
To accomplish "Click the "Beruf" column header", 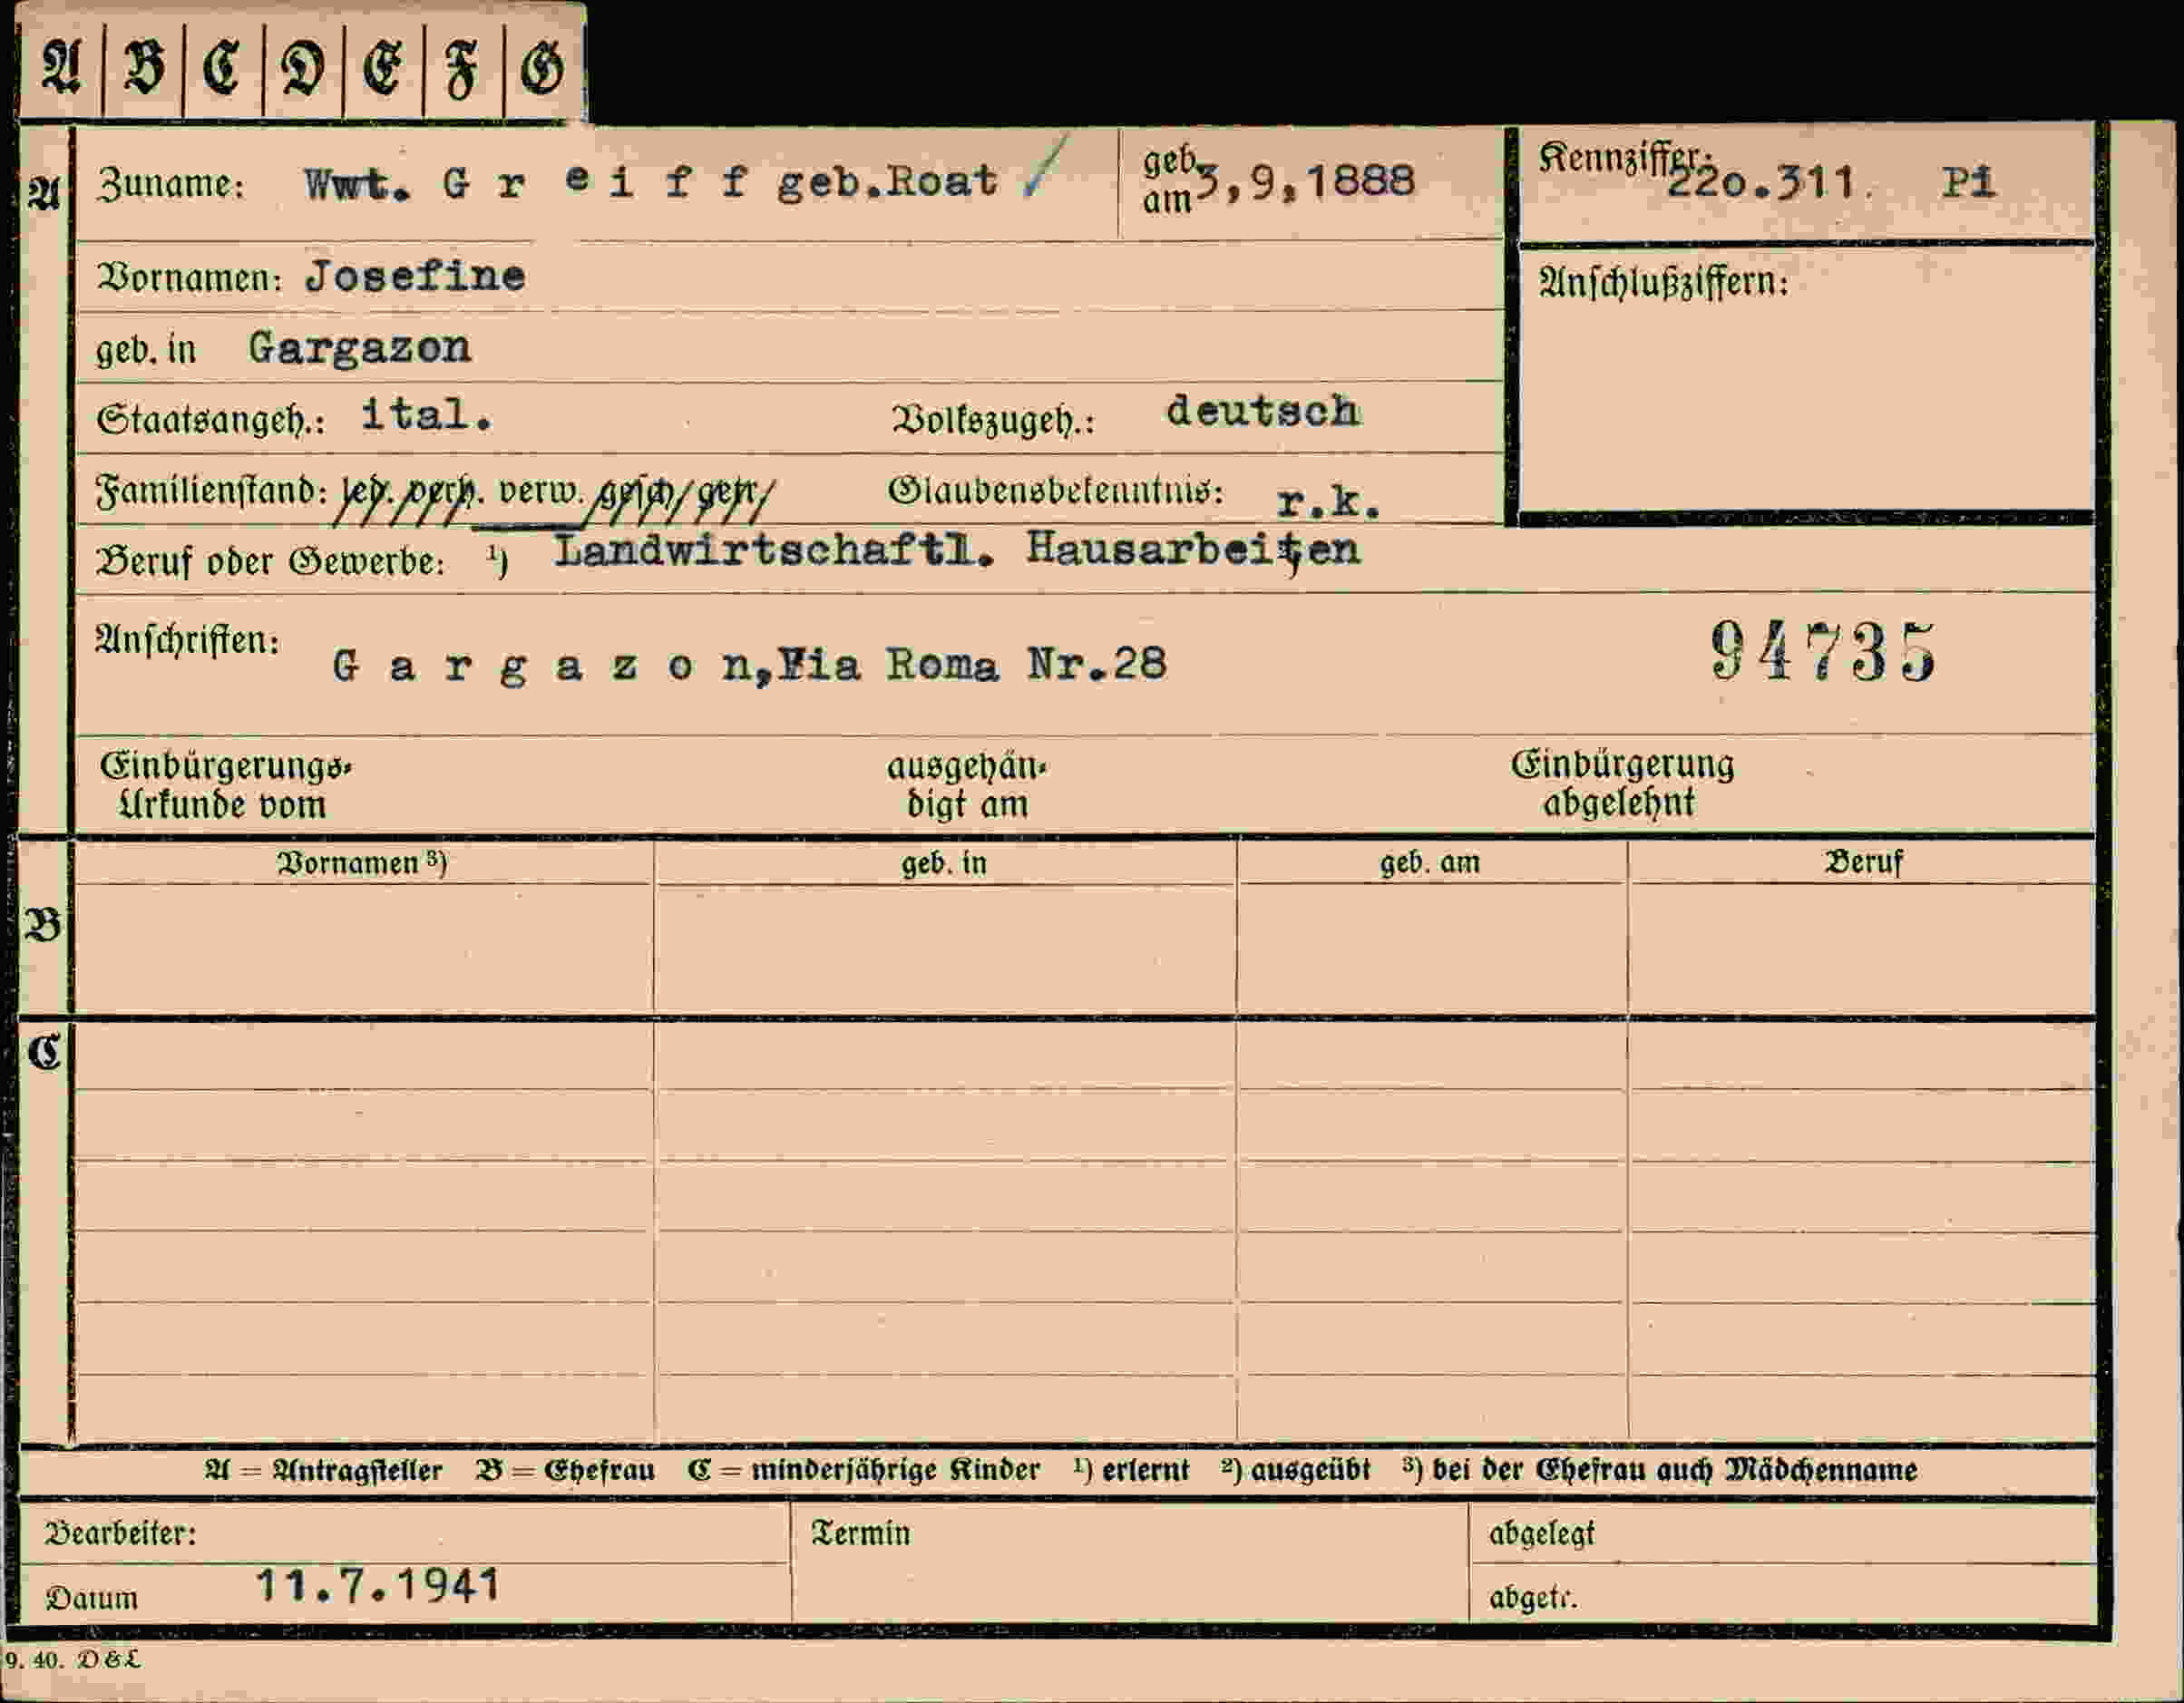I will (x=1863, y=862).
